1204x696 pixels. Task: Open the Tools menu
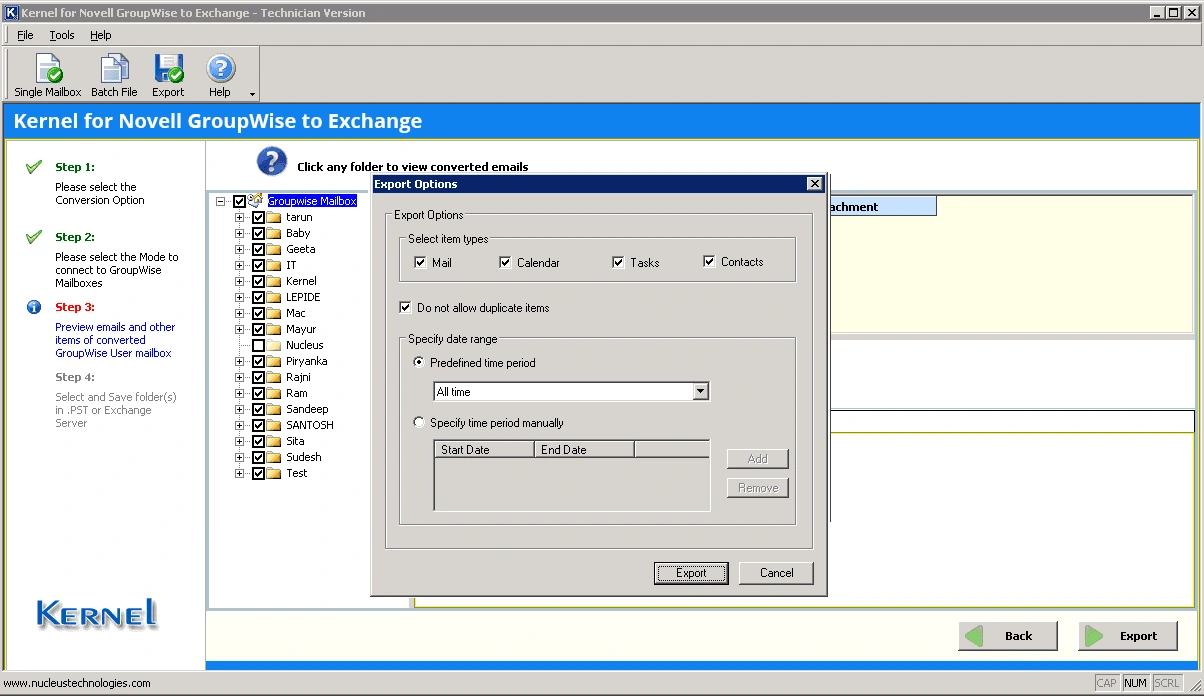point(62,35)
